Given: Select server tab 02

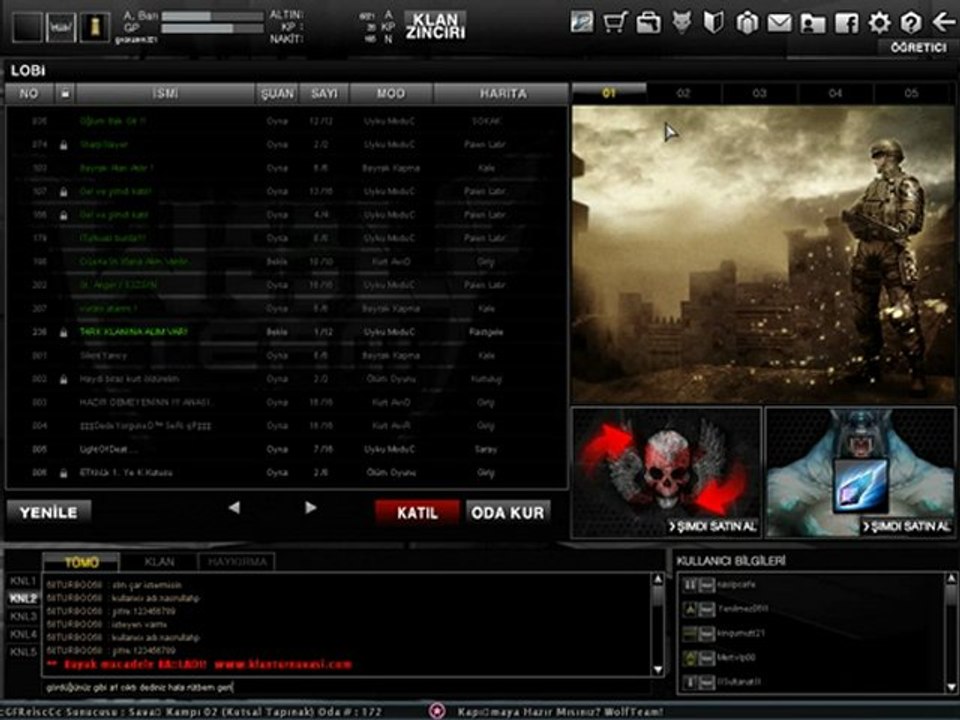Looking at the screenshot, I should [684, 93].
